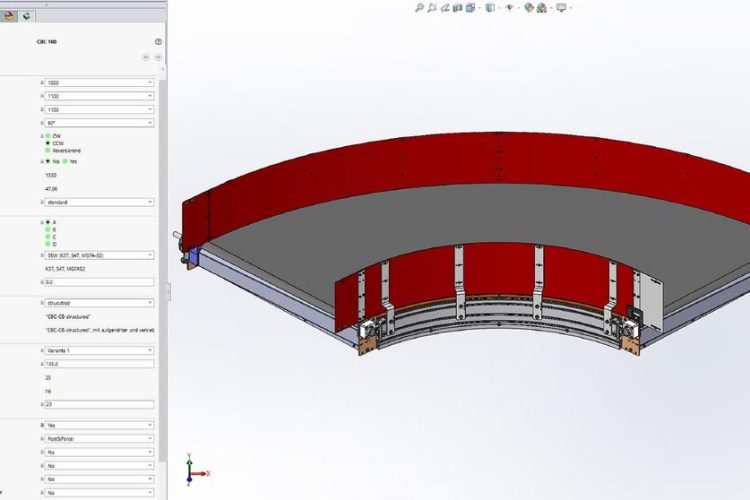Select the Reversierend radio button

coord(47,151)
